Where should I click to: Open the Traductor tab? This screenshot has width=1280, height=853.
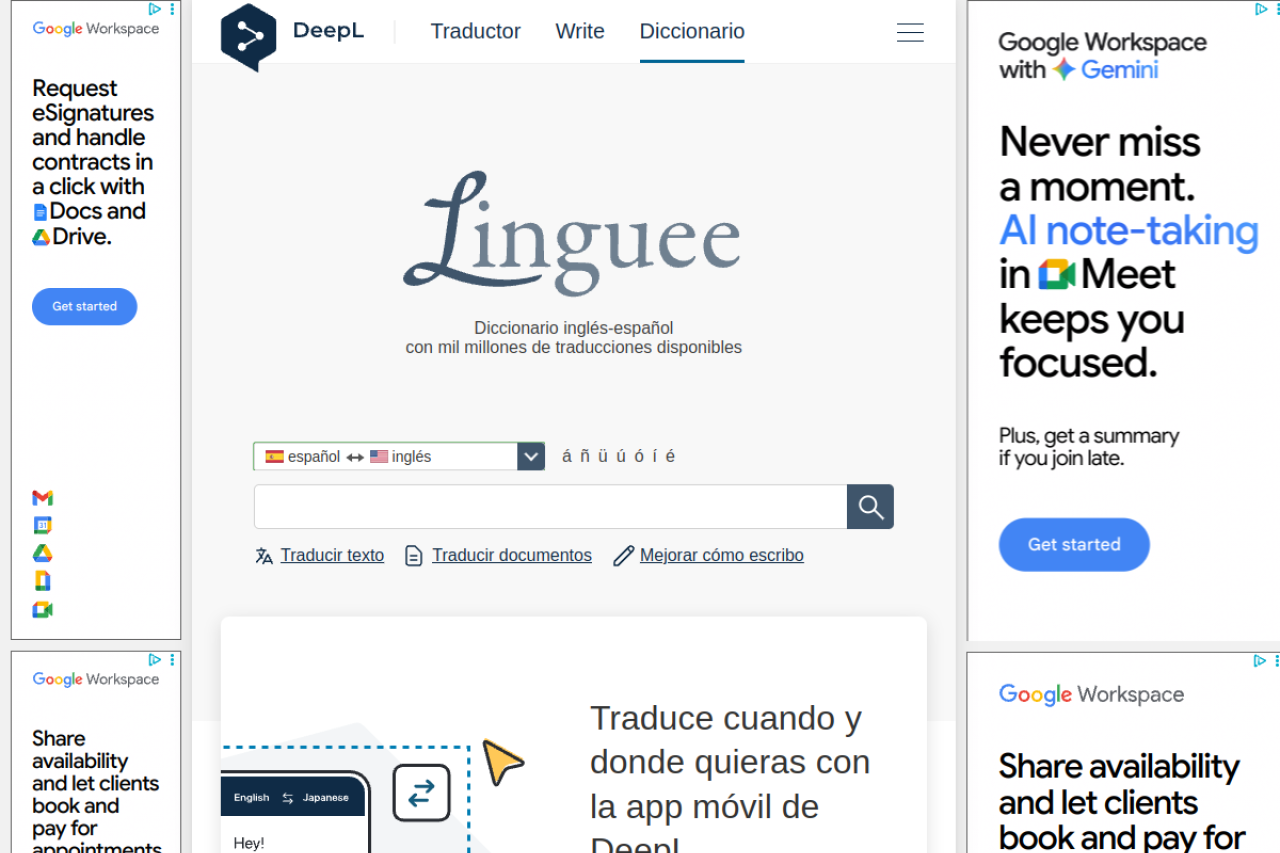click(475, 31)
